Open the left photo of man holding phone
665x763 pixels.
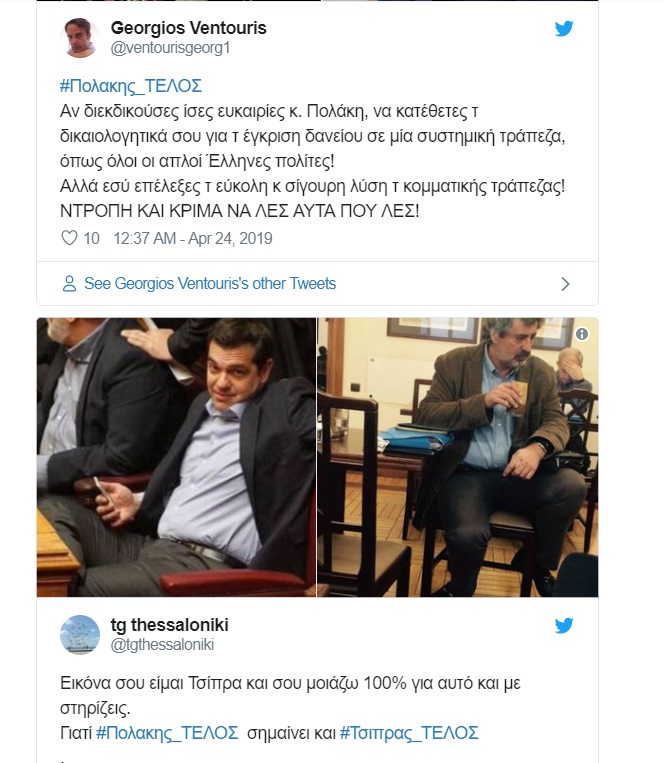click(176, 457)
